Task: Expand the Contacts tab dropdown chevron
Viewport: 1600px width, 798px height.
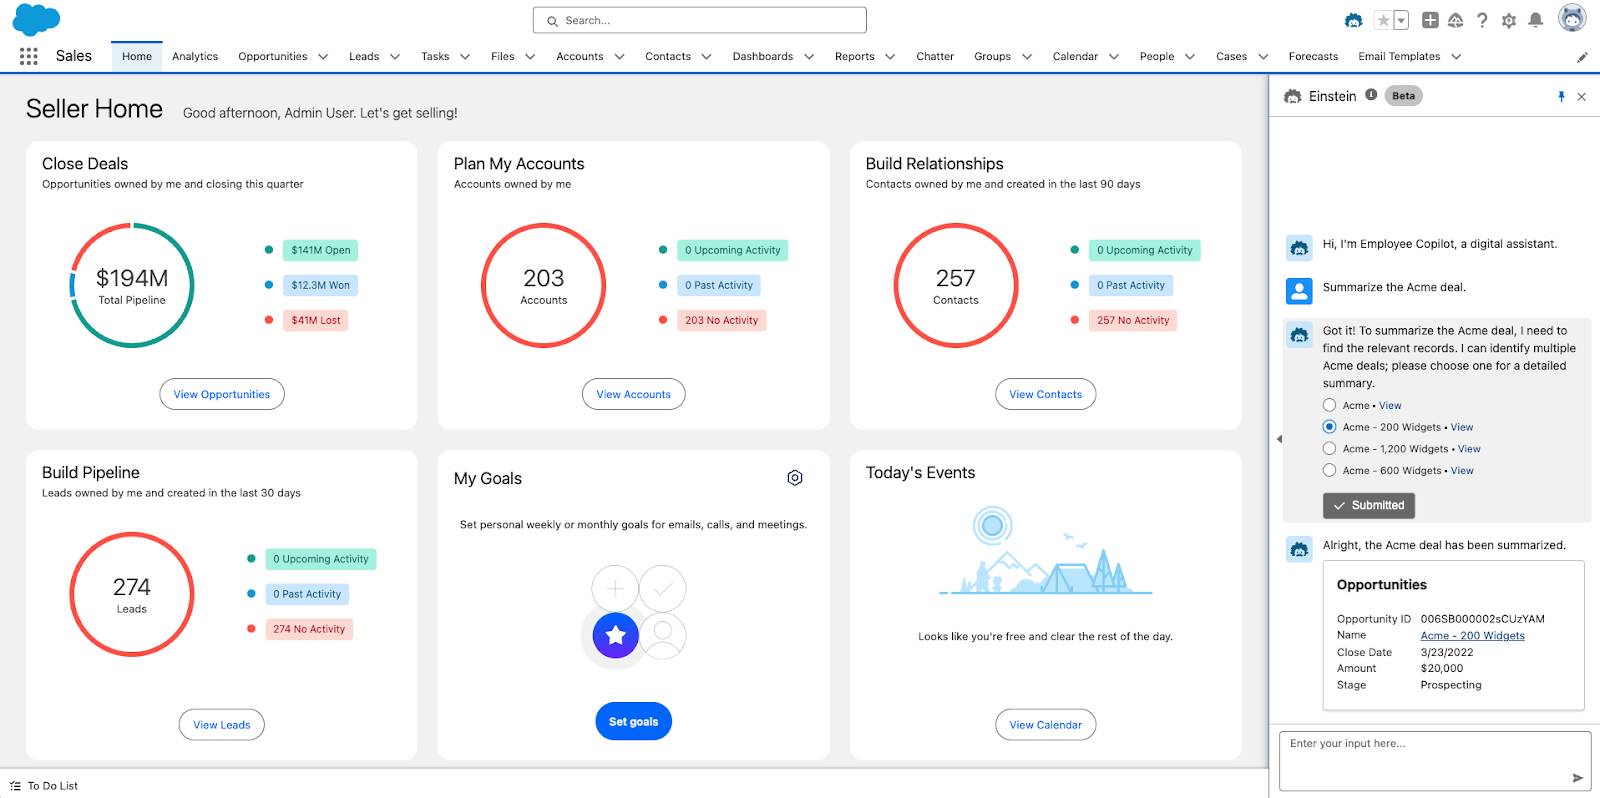Action: [x=706, y=57]
